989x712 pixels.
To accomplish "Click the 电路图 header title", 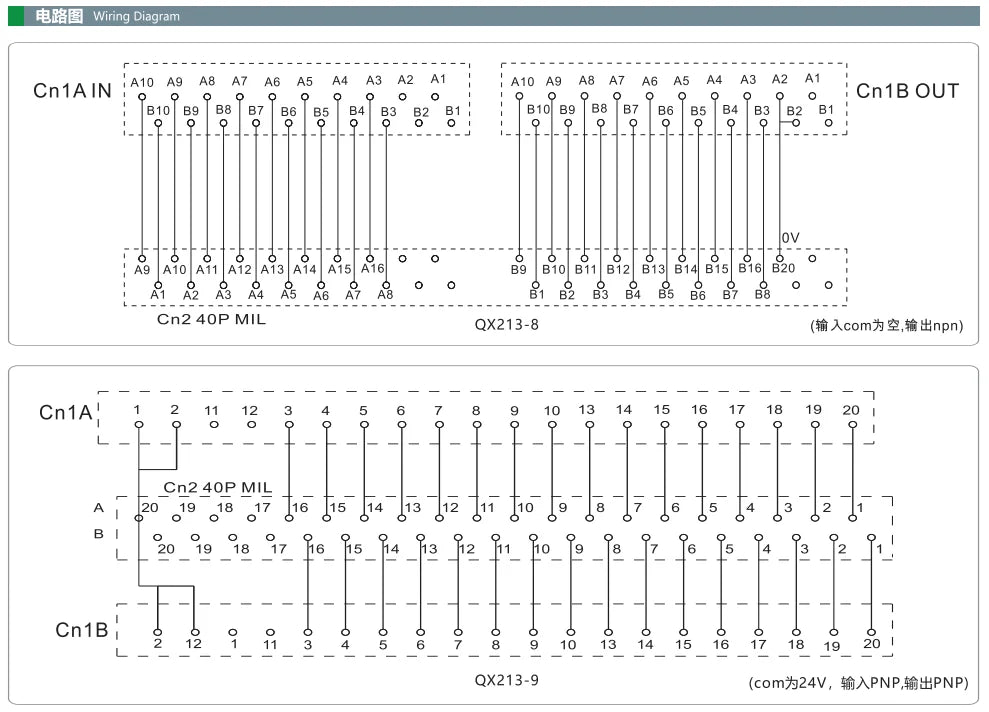I will point(59,16).
